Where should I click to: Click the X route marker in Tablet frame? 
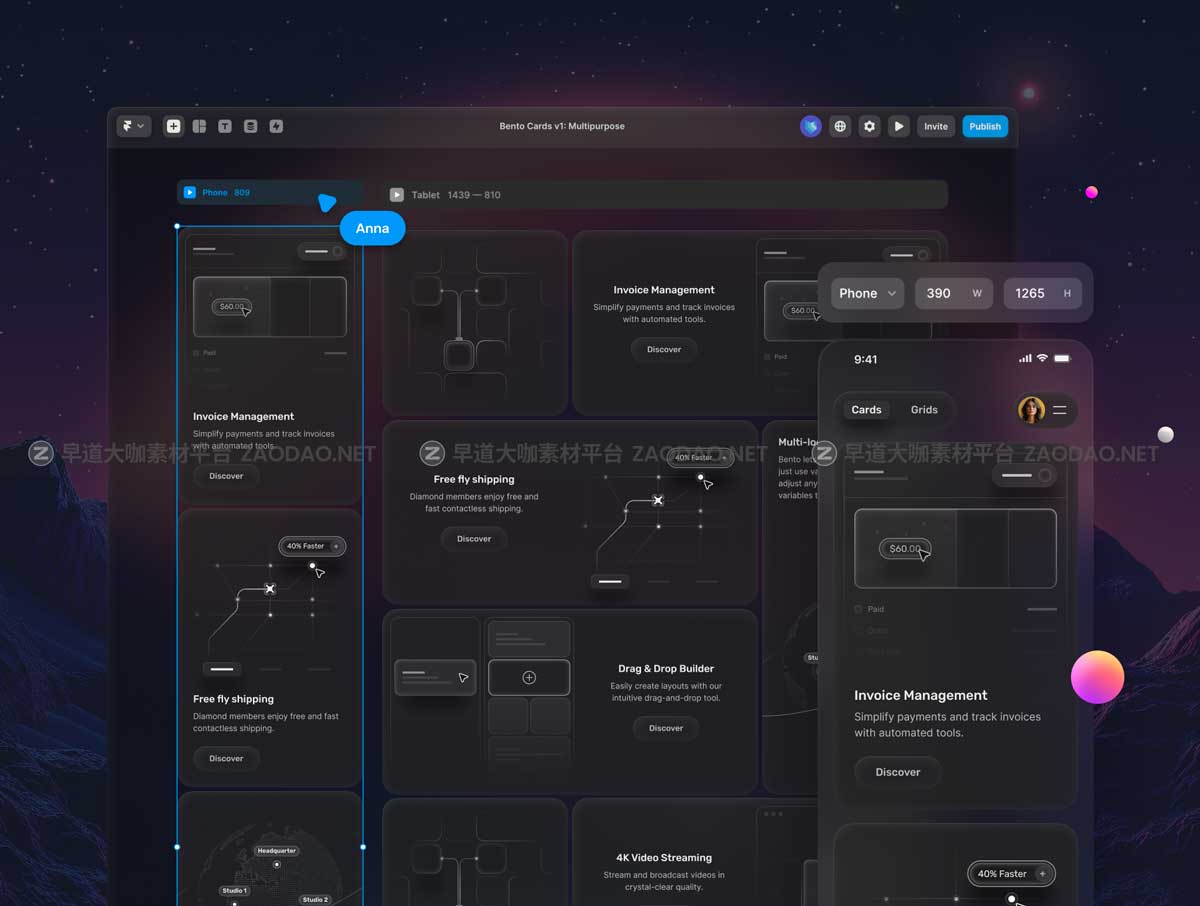pos(658,500)
